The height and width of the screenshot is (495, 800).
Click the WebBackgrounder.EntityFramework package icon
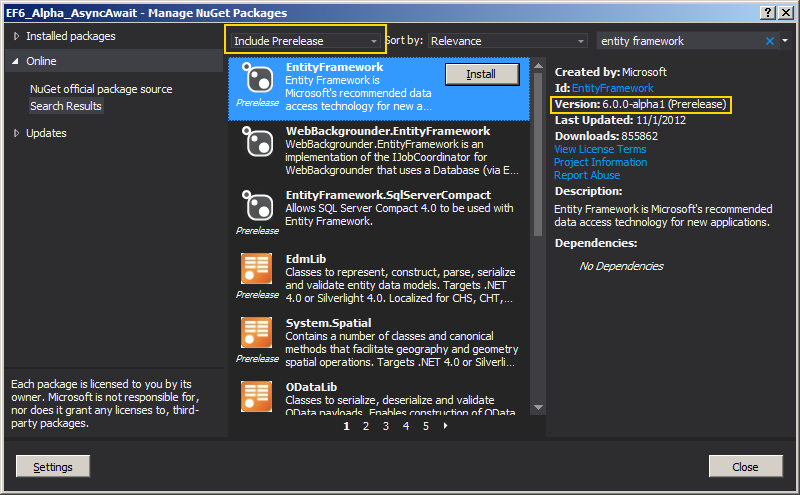[x=258, y=143]
